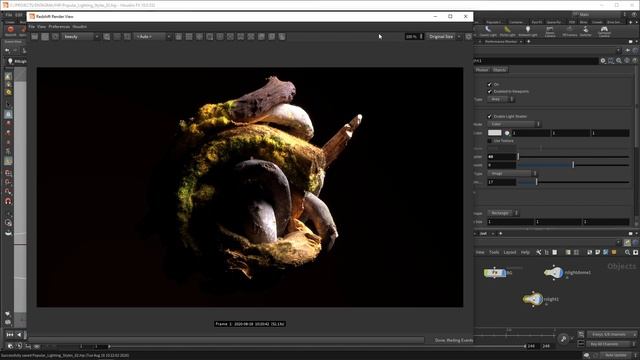Image resolution: width=640 pixels, height=360 pixels.
Task: Open File menu in Redshift Render View
Action: pos(31,27)
